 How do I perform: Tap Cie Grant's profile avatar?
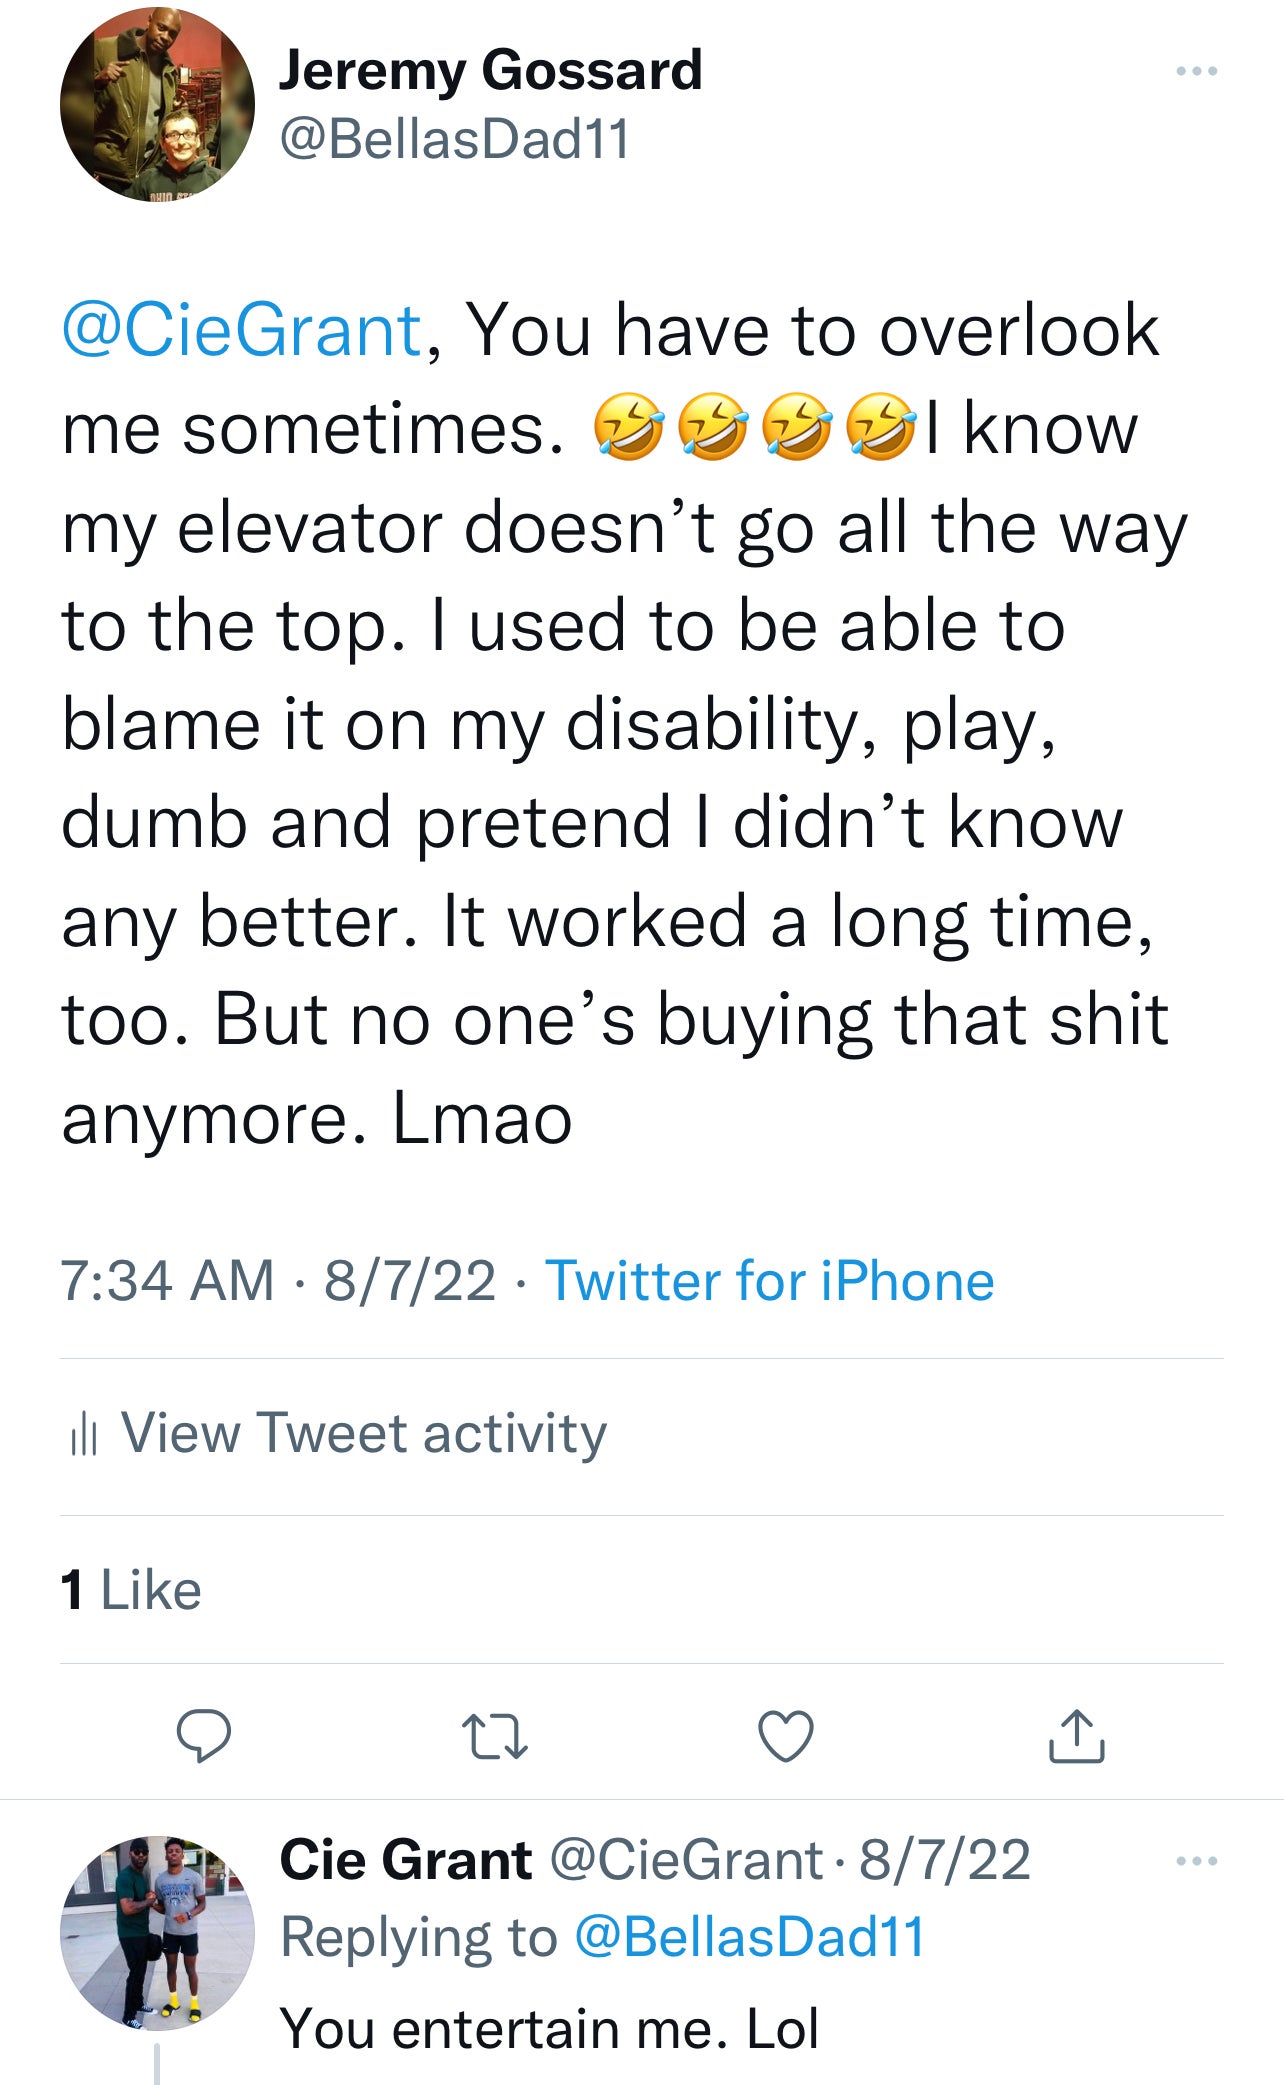point(157,1932)
